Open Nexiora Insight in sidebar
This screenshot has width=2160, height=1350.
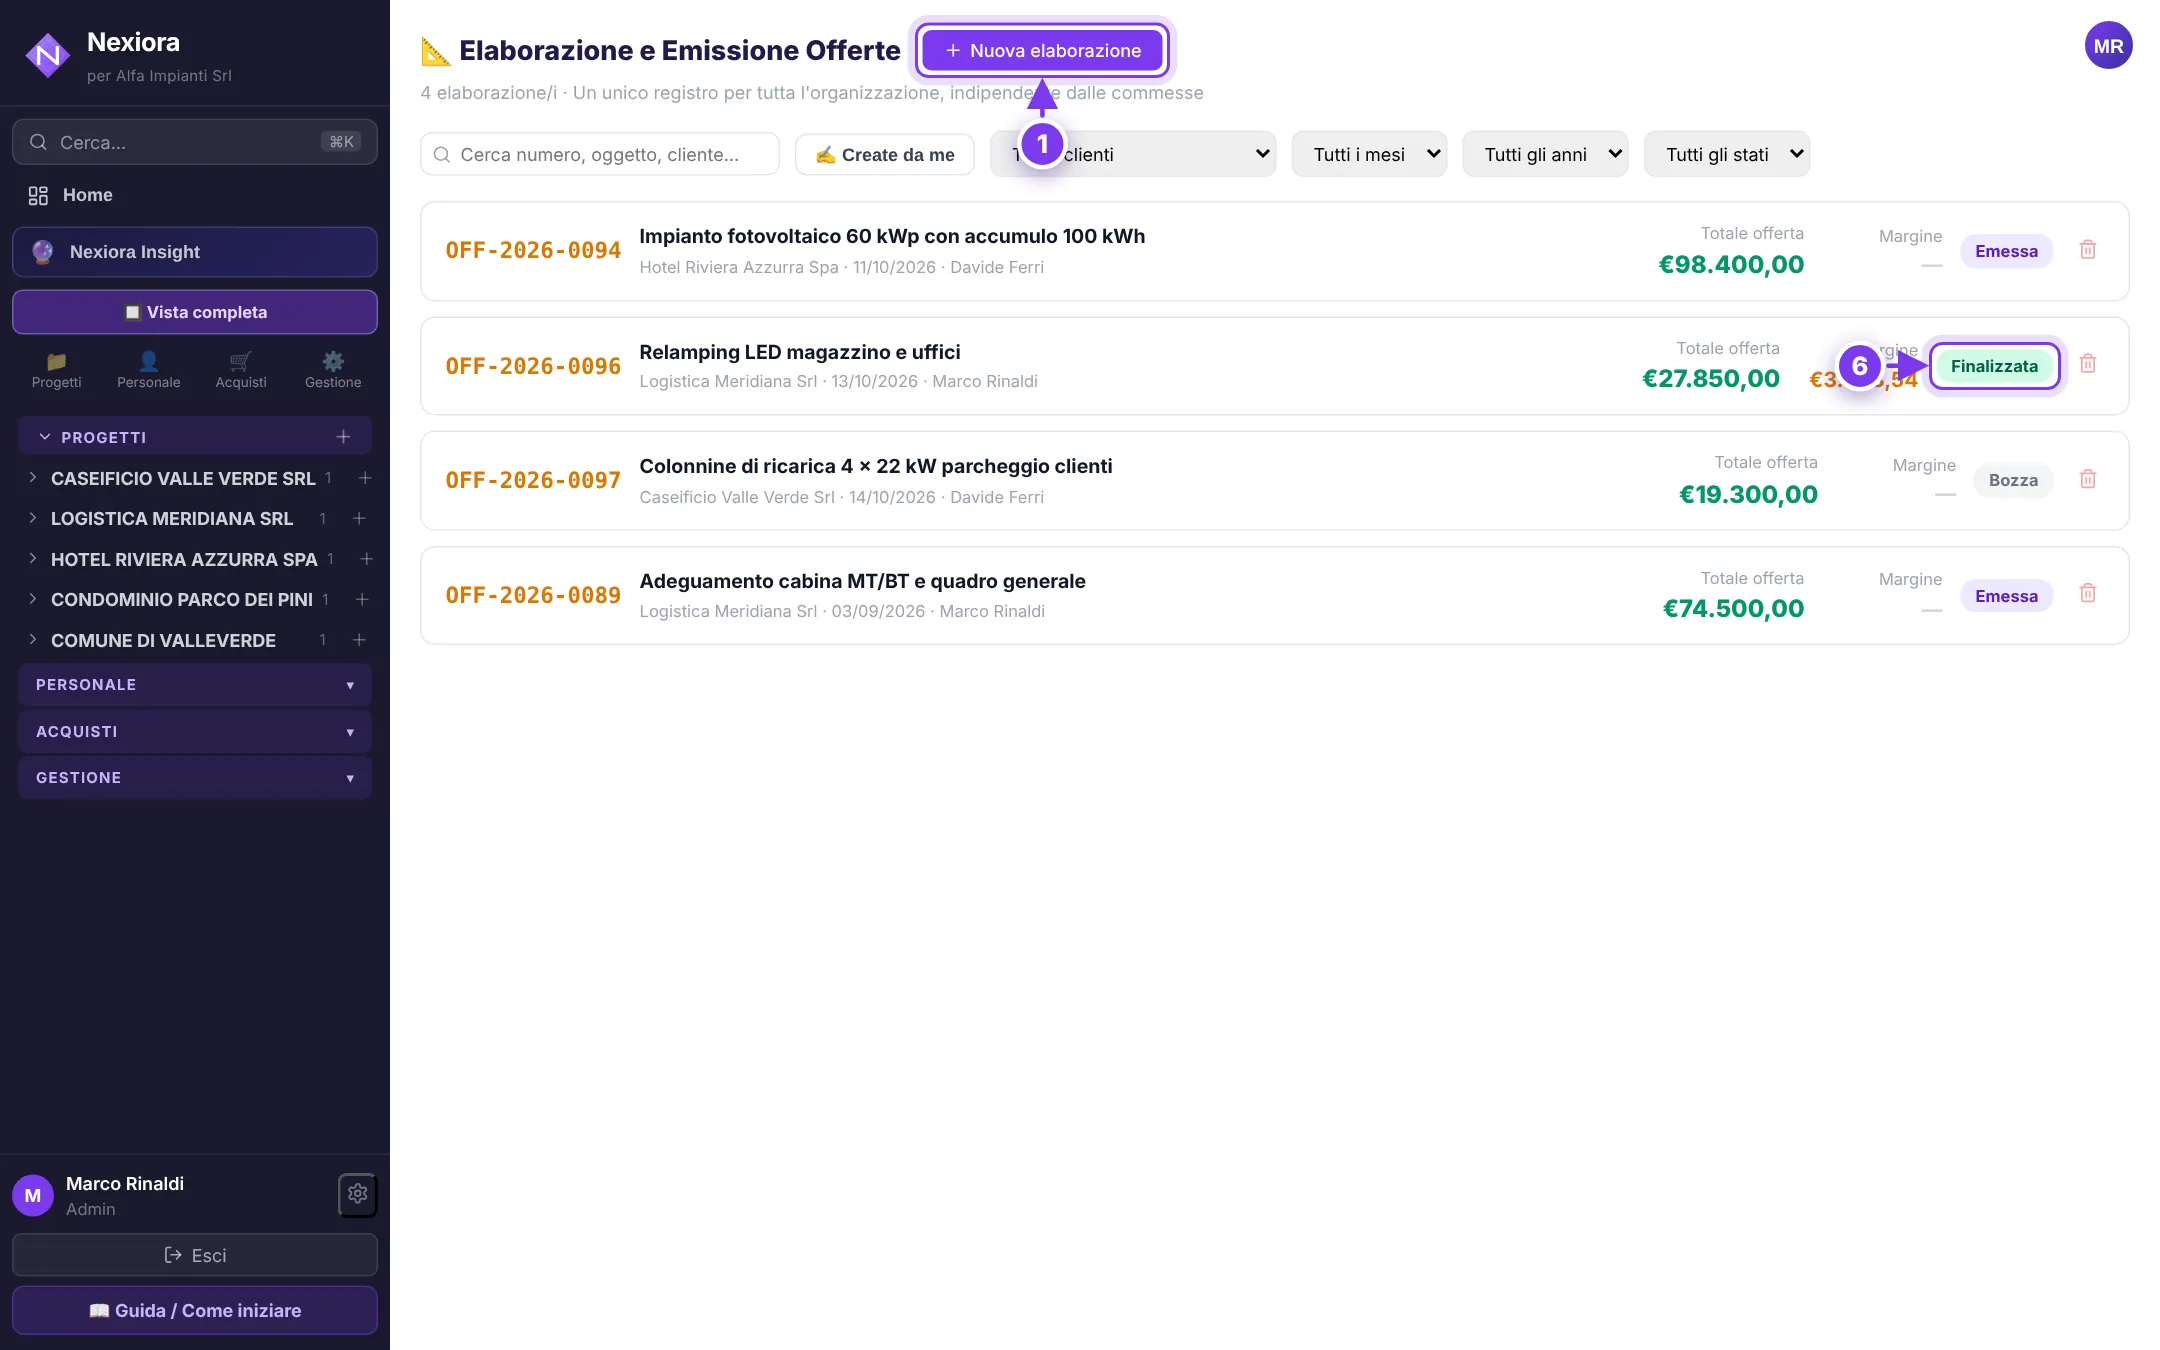pyautogui.click(x=195, y=252)
